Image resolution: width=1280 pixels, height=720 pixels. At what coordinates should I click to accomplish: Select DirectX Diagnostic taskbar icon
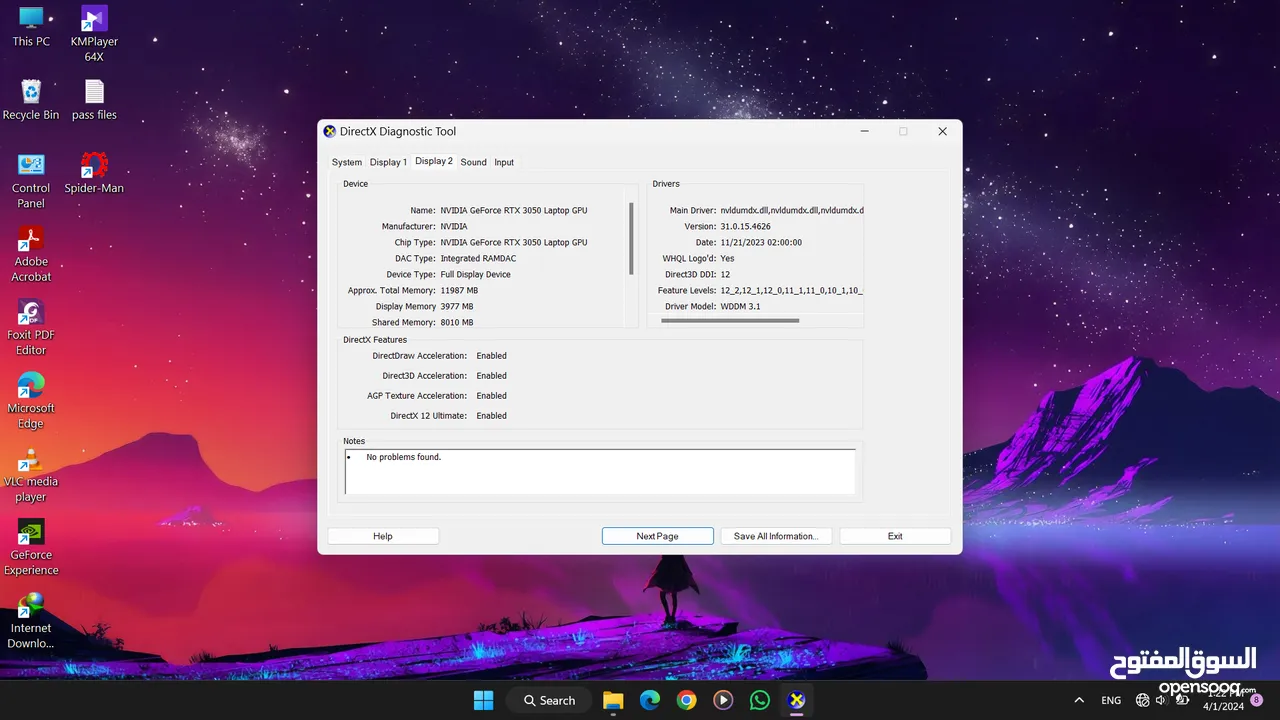[x=797, y=700]
